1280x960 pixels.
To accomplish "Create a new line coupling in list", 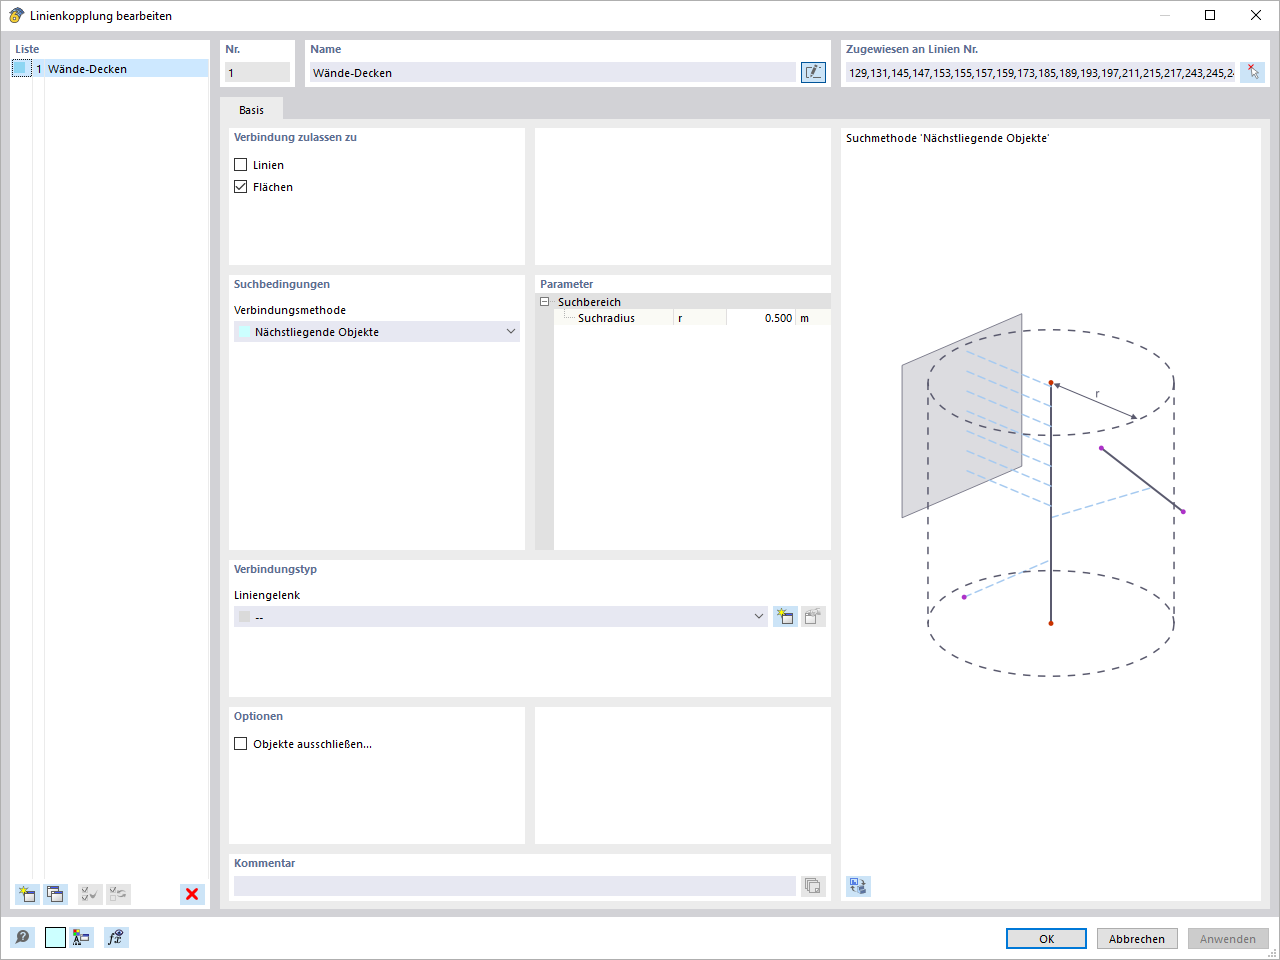I will pos(27,894).
